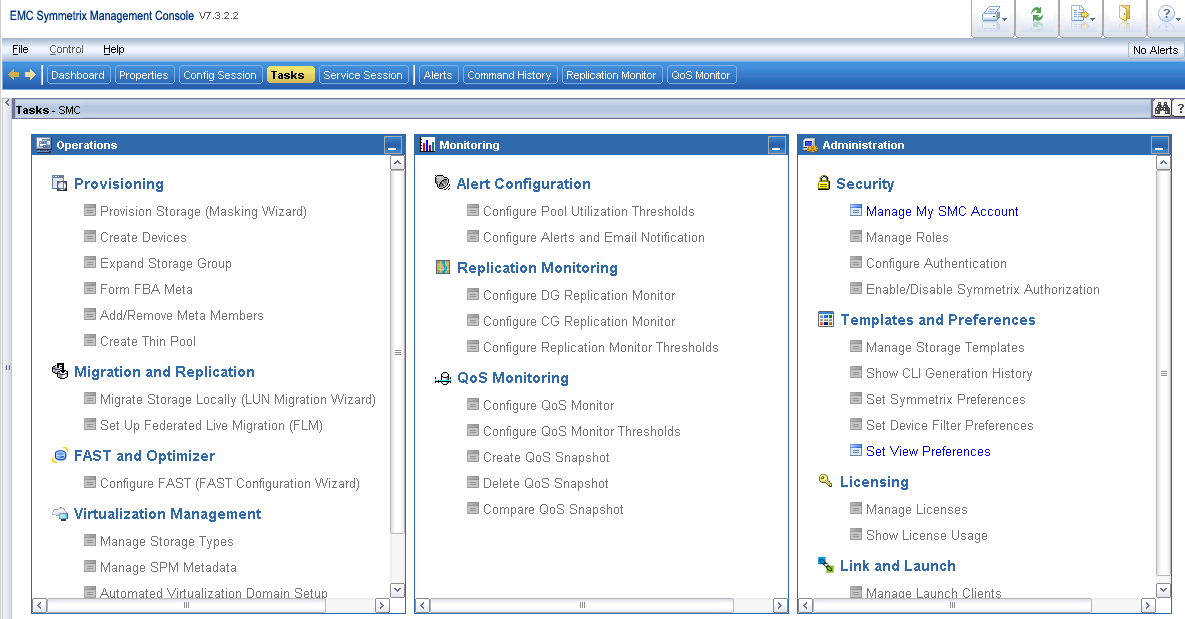Click the Alert Configuration section icon
This screenshot has height=619, width=1185.
[443, 183]
